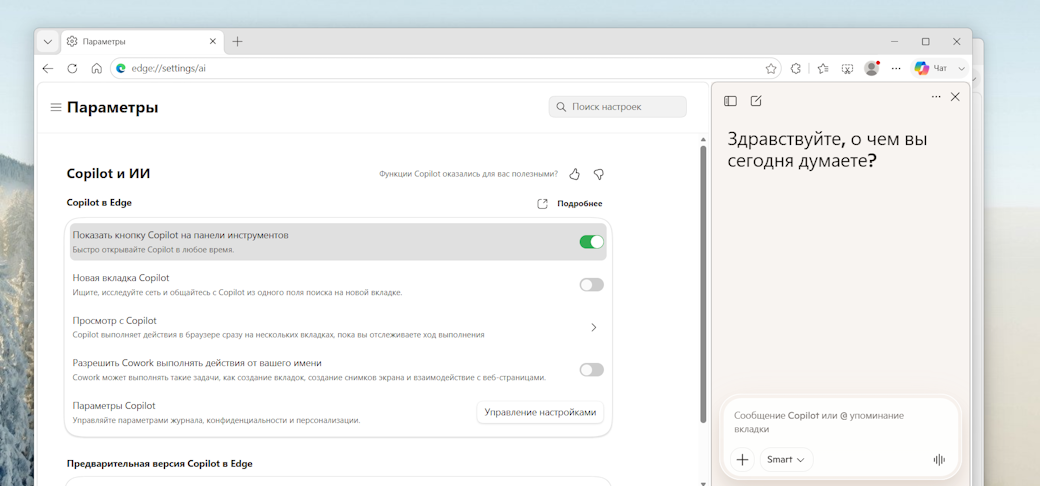Open the Copilot pane ellipsis options menu
The height and width of the screenshot is (486, 1040).
(936, 97)
